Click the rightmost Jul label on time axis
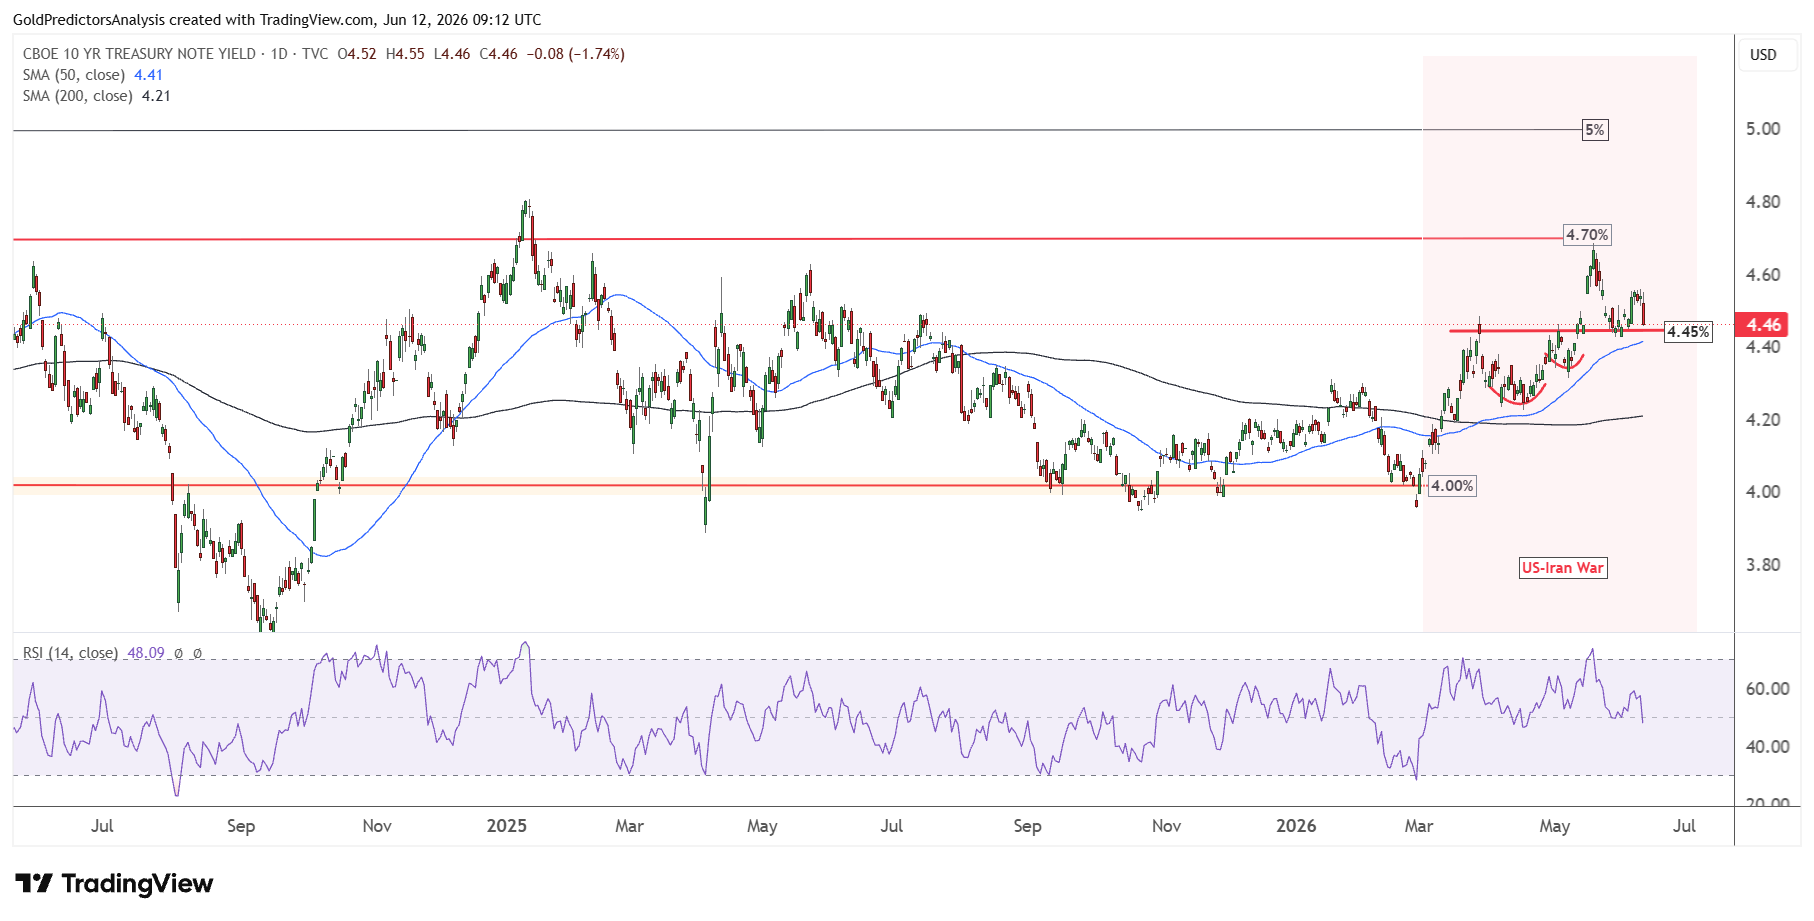This screenshot has width=1814, height=921. click(1684, 826)
